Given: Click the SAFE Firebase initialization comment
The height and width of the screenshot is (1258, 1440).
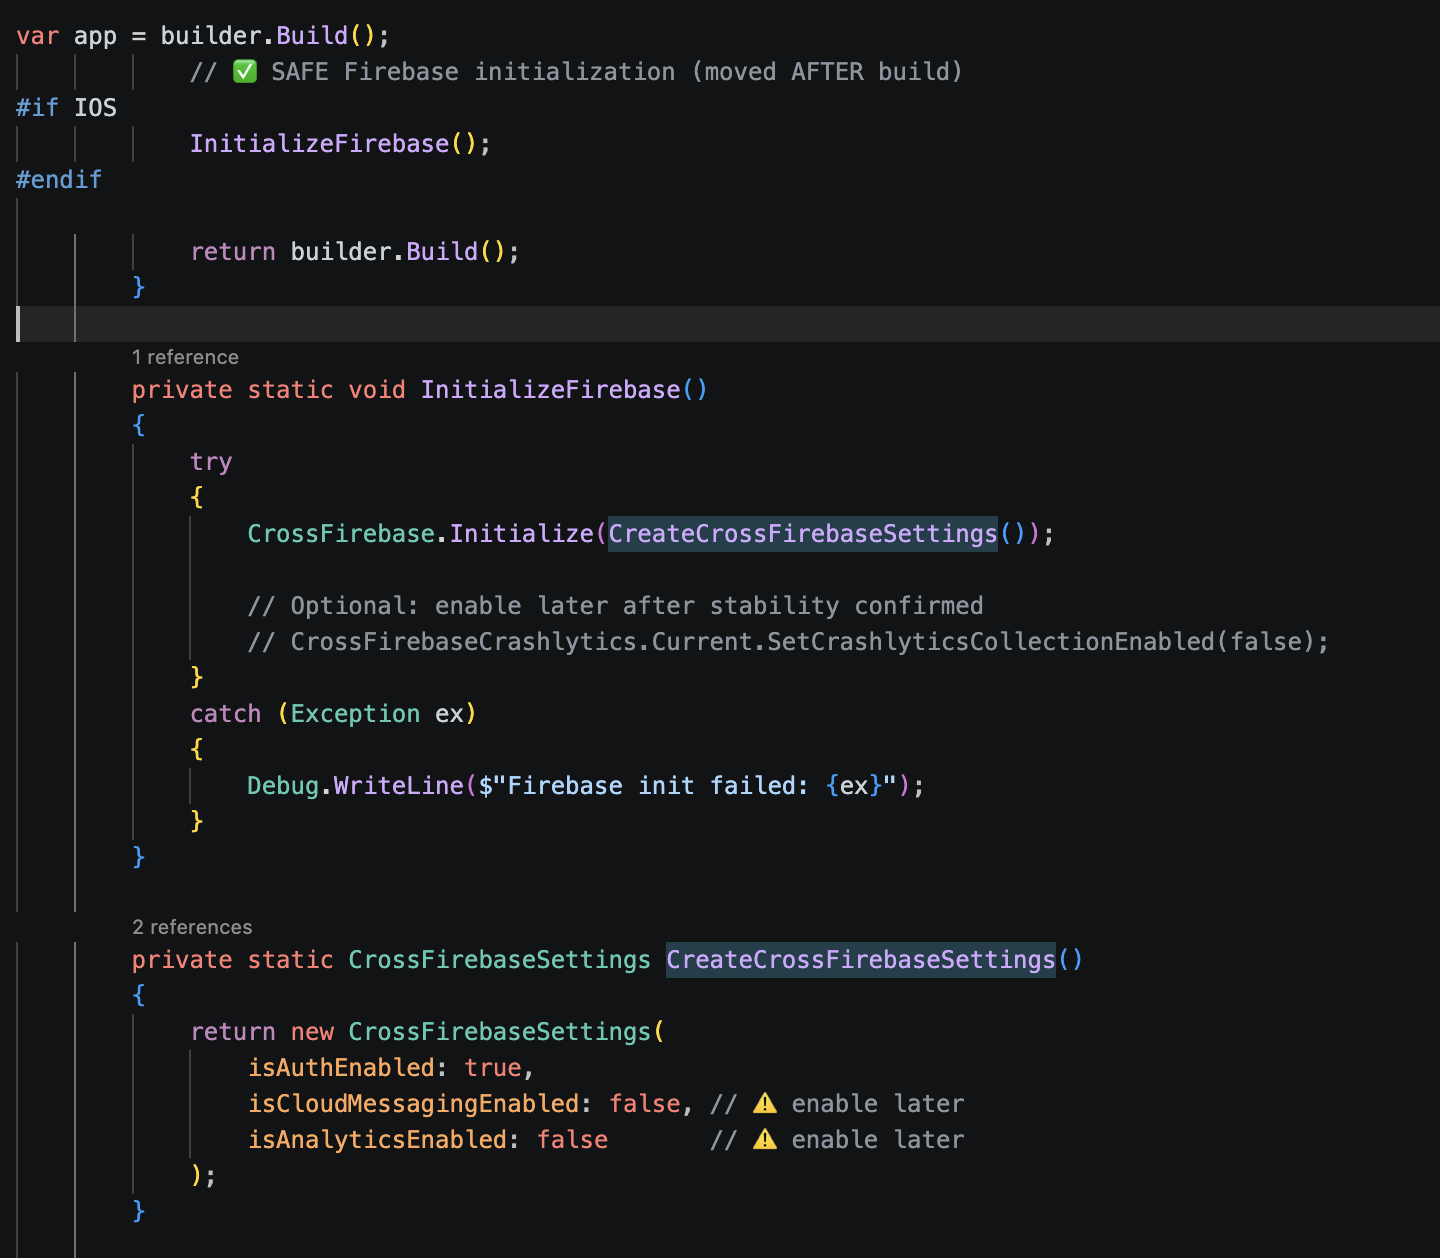Looking at the screenshot, I should click(576, 72).
